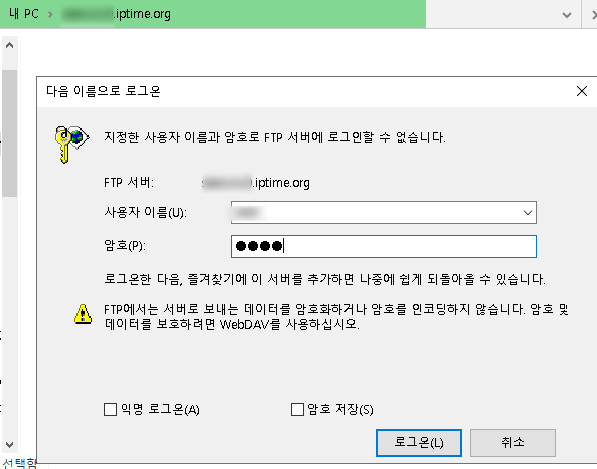Click the 다음 이름으로 로그온 title bar
Screen dimensions: 597x469
(x=305, y=91)
